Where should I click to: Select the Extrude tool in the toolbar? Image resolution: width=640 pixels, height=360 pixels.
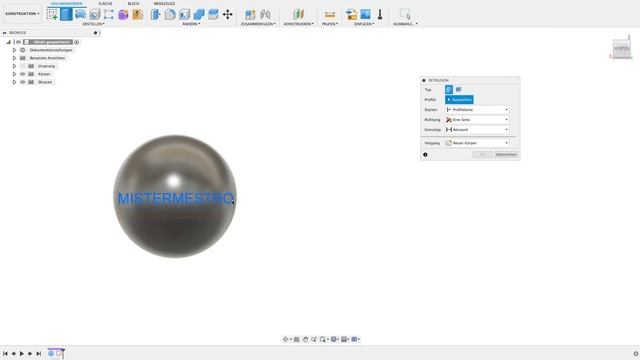coord(66,14)
